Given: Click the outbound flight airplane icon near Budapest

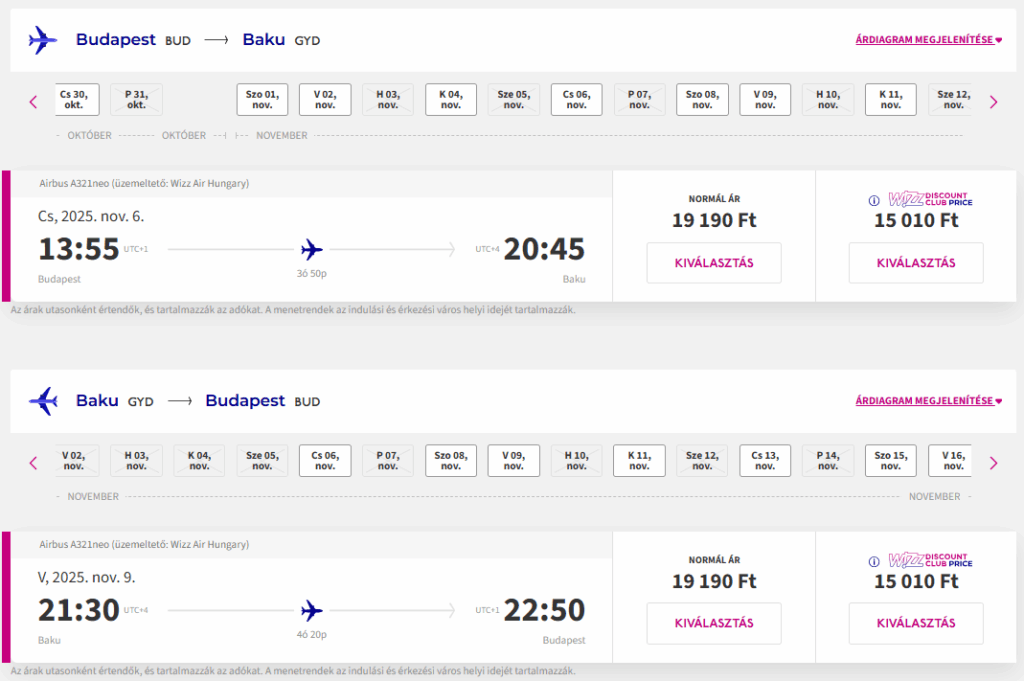Looking at the screenshot, I should point(43,40).
